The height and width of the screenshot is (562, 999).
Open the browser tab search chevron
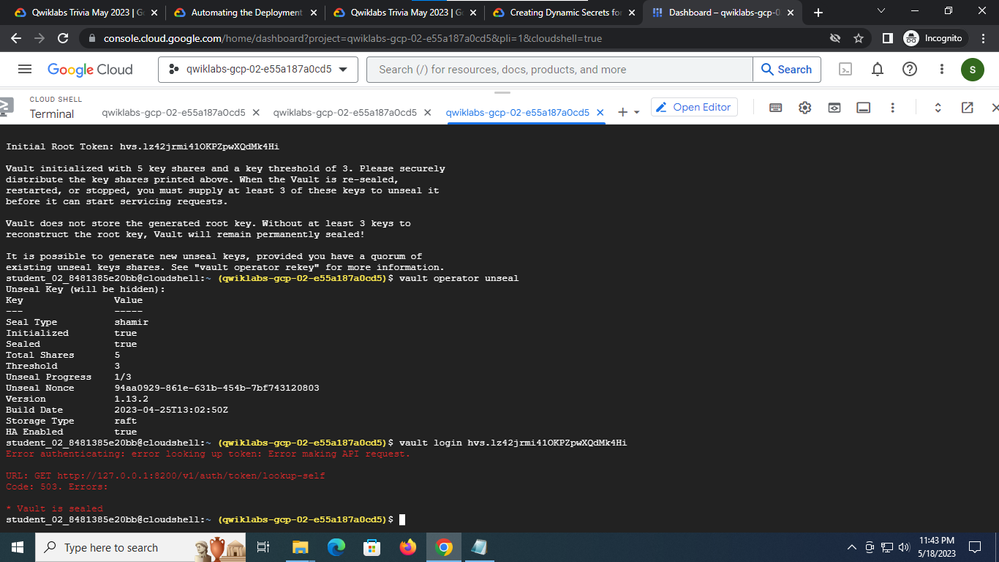pyautogui.click(x=881, y=11)
